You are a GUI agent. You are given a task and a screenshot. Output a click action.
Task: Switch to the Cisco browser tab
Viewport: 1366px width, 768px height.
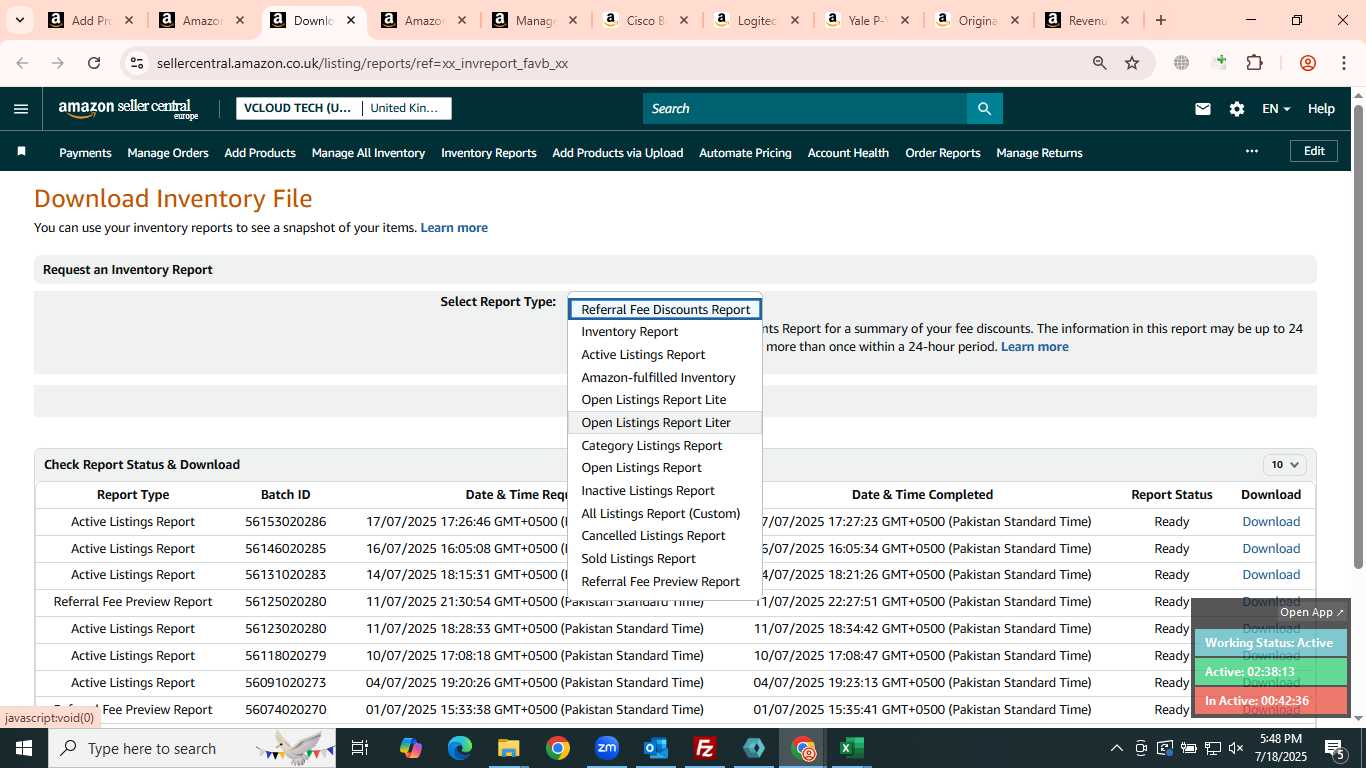pyautogui.click(x=645, y=20)
